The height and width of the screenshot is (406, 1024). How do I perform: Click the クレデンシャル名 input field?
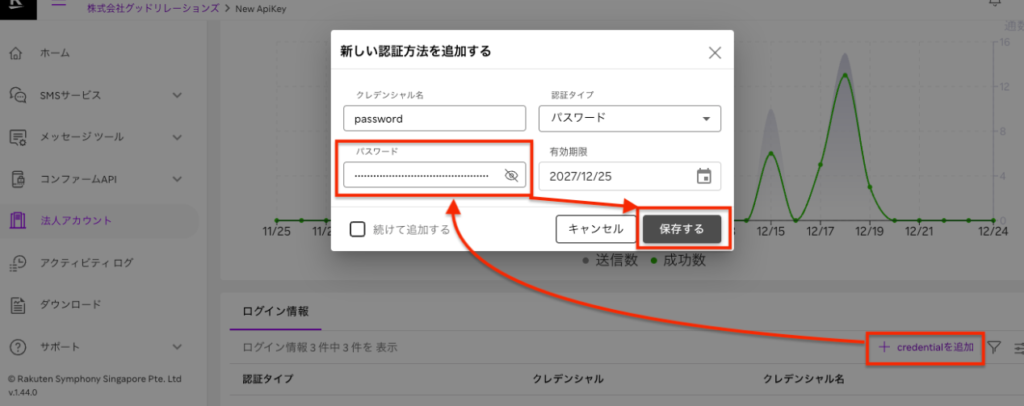(x=433, y=118)
